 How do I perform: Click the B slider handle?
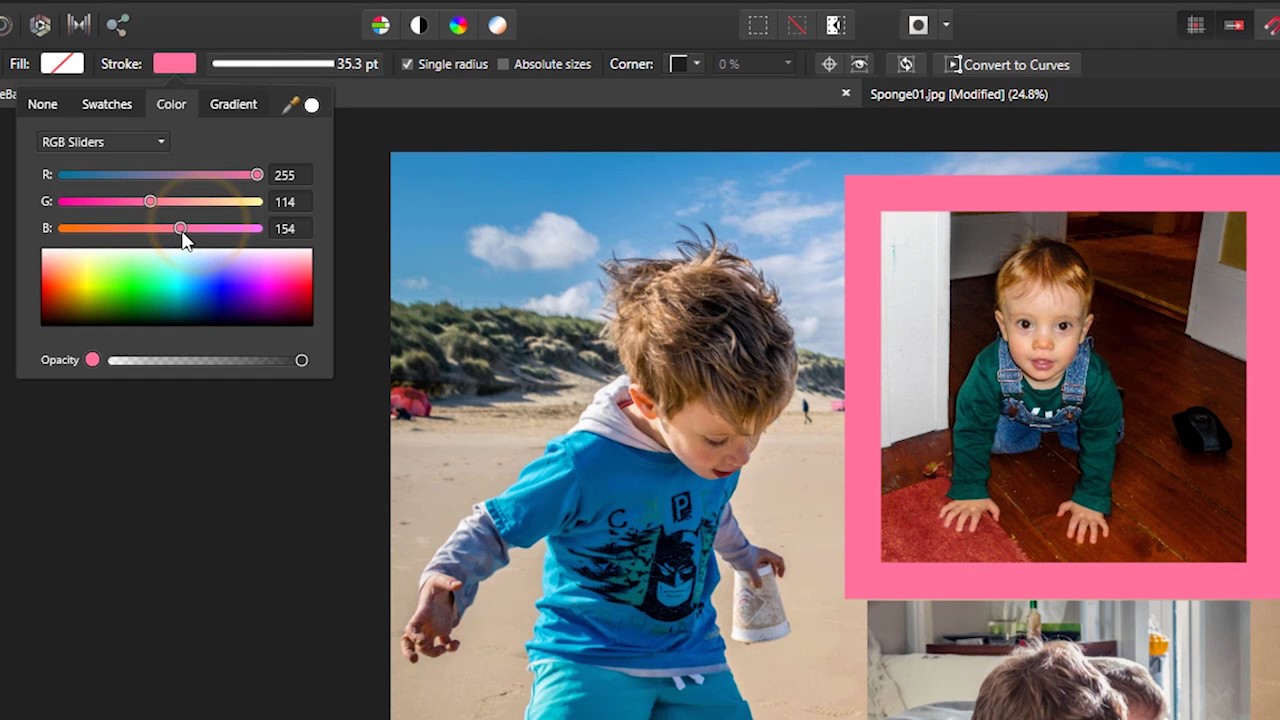click(x=180, y=229)
